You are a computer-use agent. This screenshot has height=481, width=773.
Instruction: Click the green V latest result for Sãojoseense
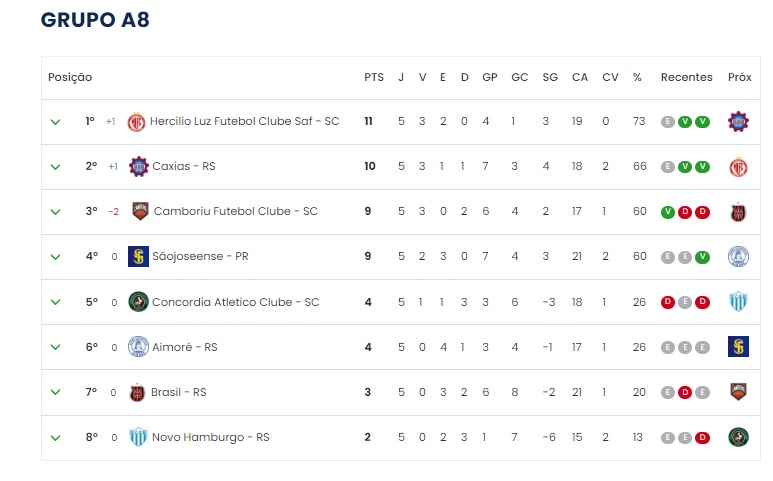pyautogui.click(x=703, y=257)
